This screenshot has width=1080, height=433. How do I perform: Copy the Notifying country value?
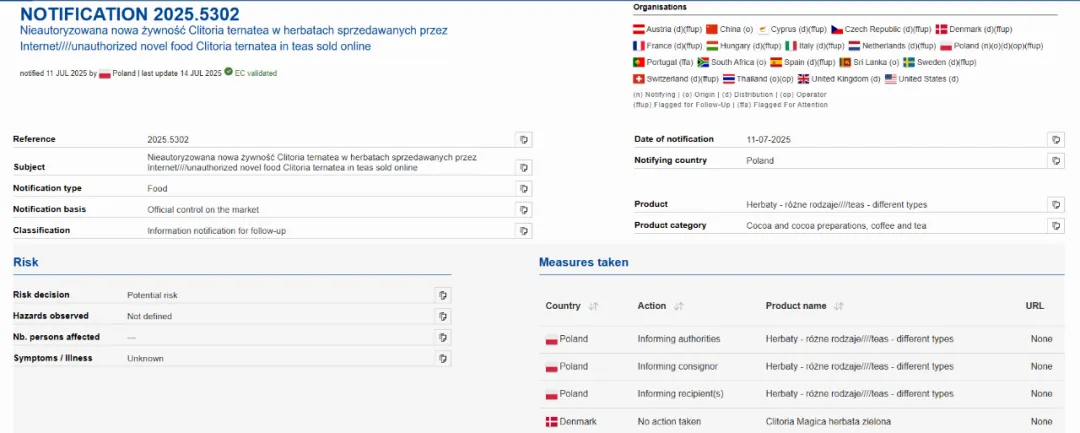(x=1056, y=160)
